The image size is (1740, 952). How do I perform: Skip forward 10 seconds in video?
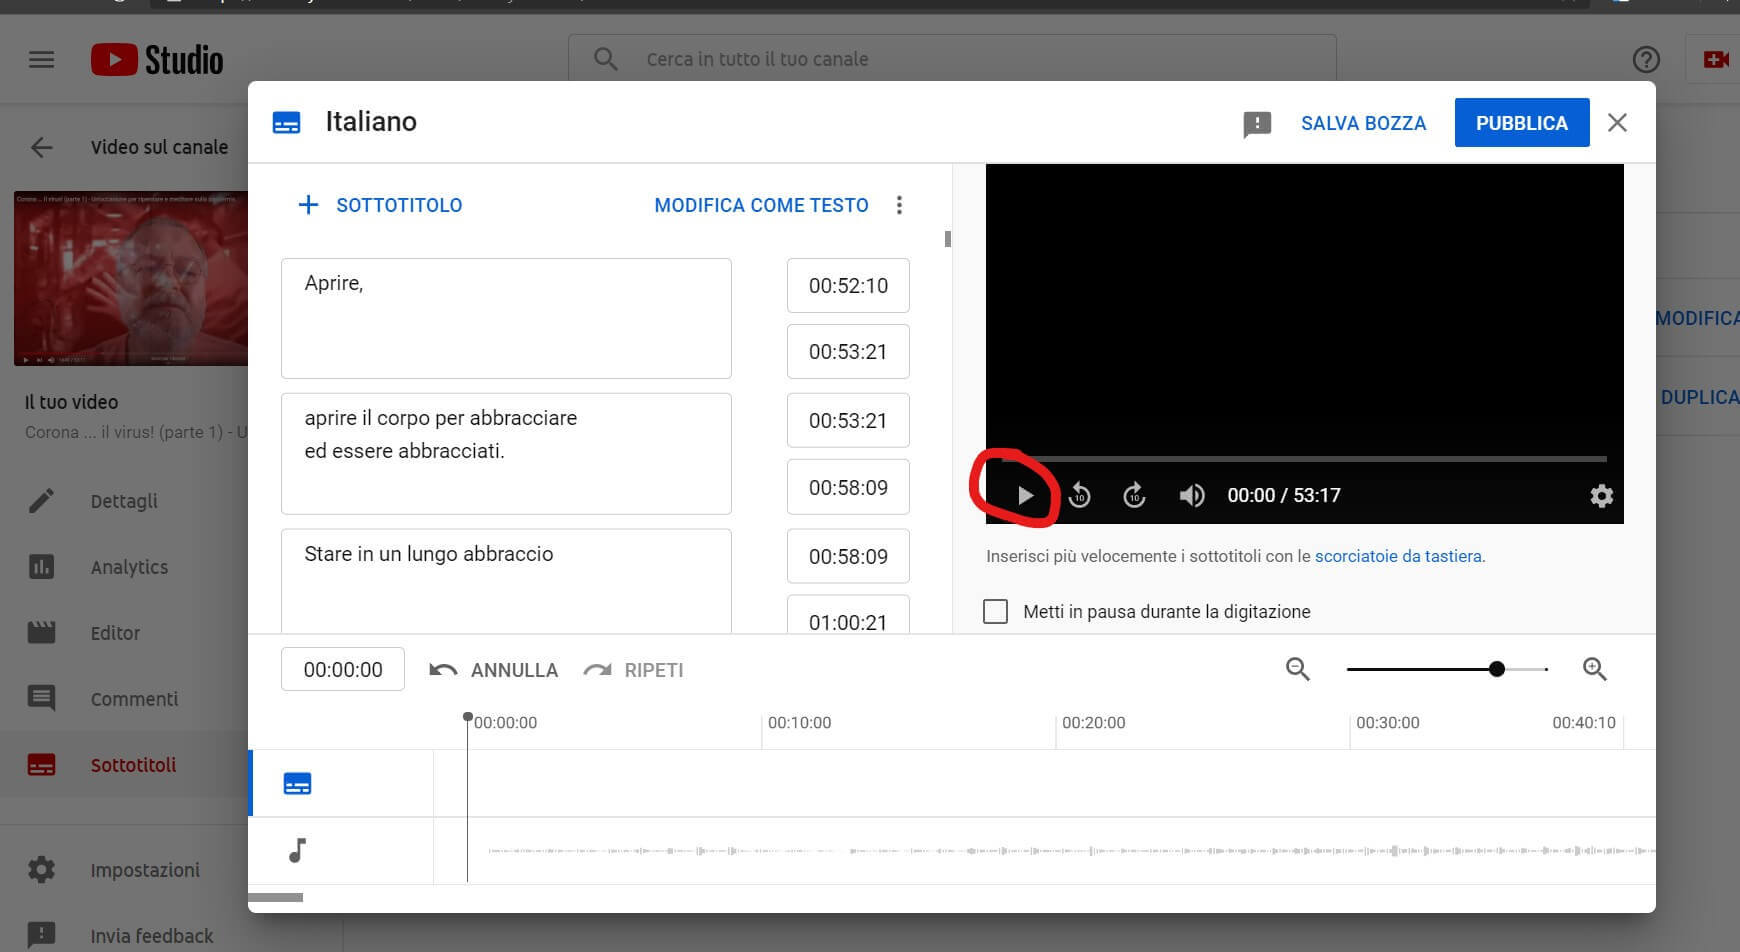click(x=1134, y=495)
